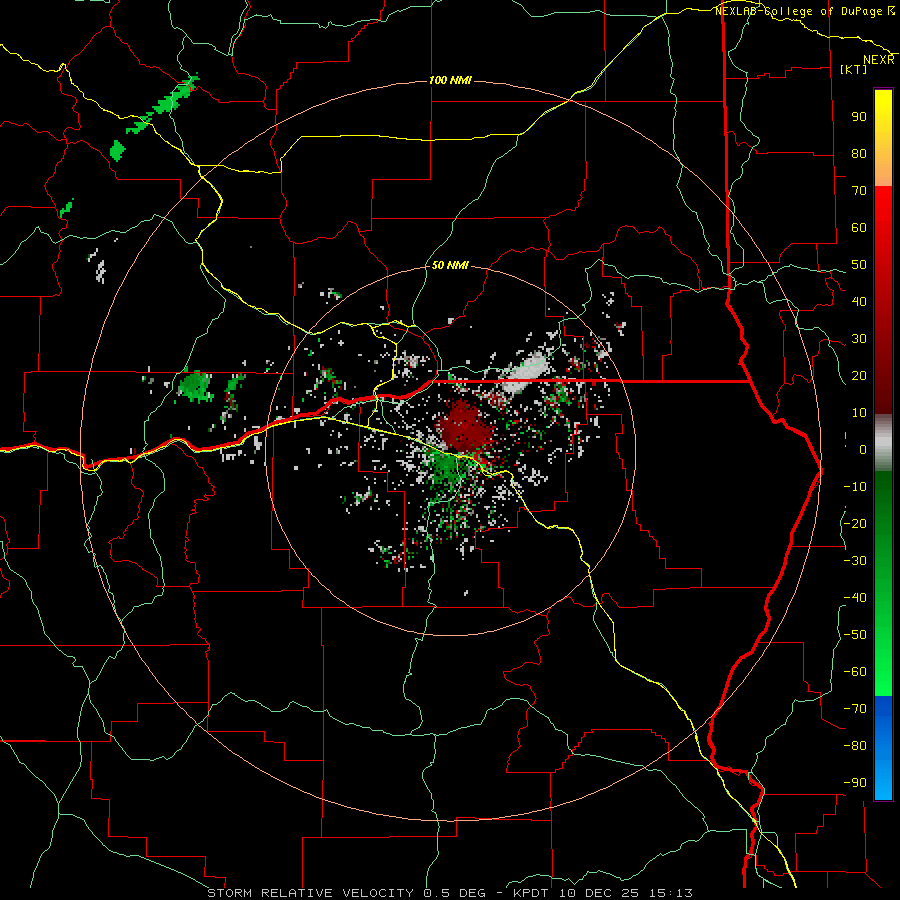
Task: Select the 70 value on velocity scale
Action: tap(859, 191)
